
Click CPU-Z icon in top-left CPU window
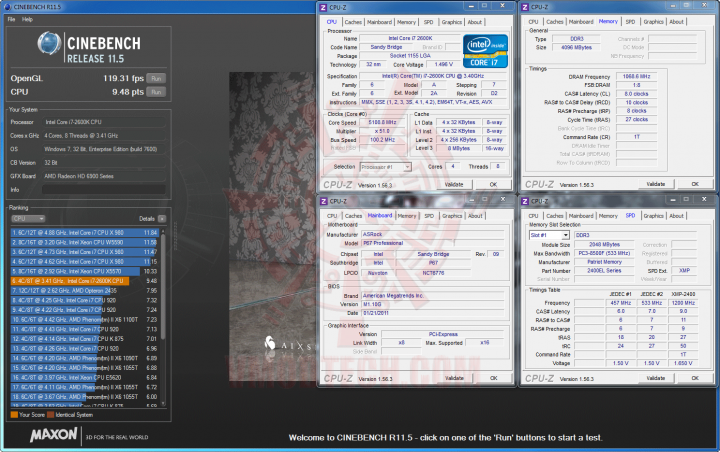pyautogui.click(x=323, y=7)
